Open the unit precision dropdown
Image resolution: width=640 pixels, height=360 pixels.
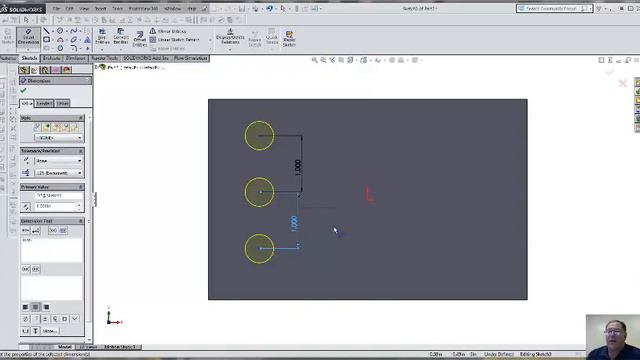pyautogui.click(x=58, y=173)
